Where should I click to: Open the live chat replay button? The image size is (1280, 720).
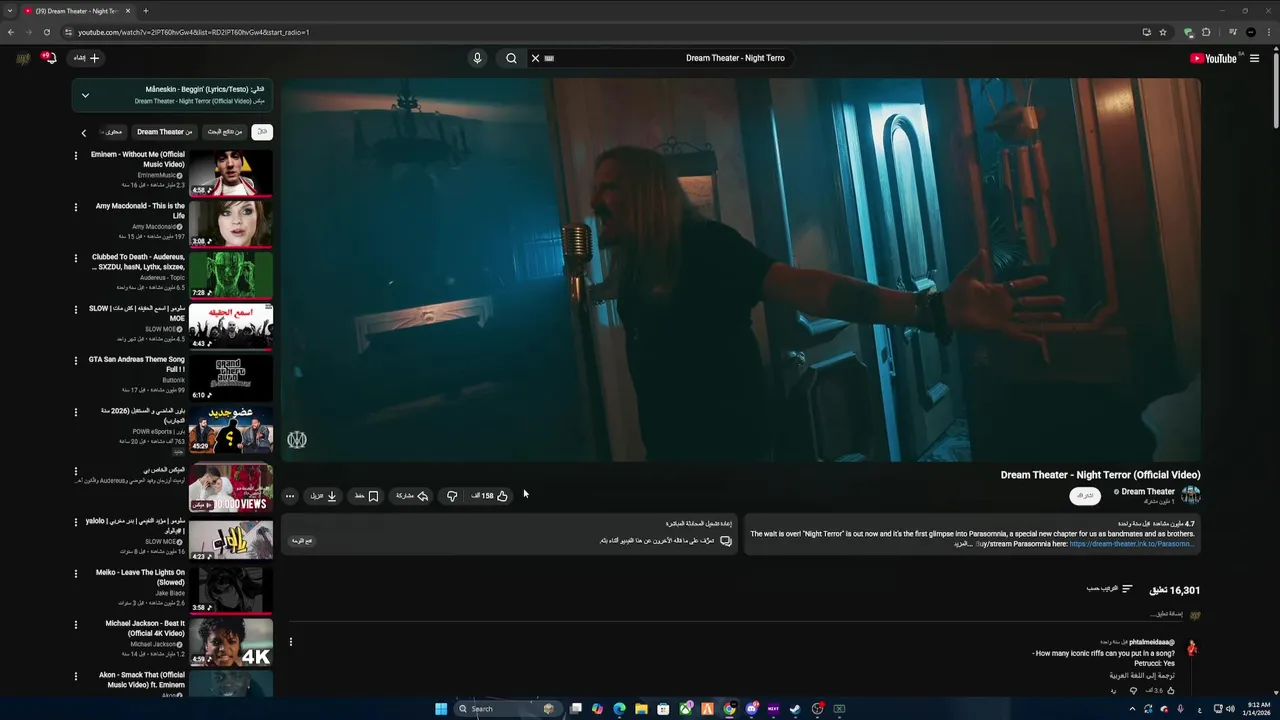[301, 541]
